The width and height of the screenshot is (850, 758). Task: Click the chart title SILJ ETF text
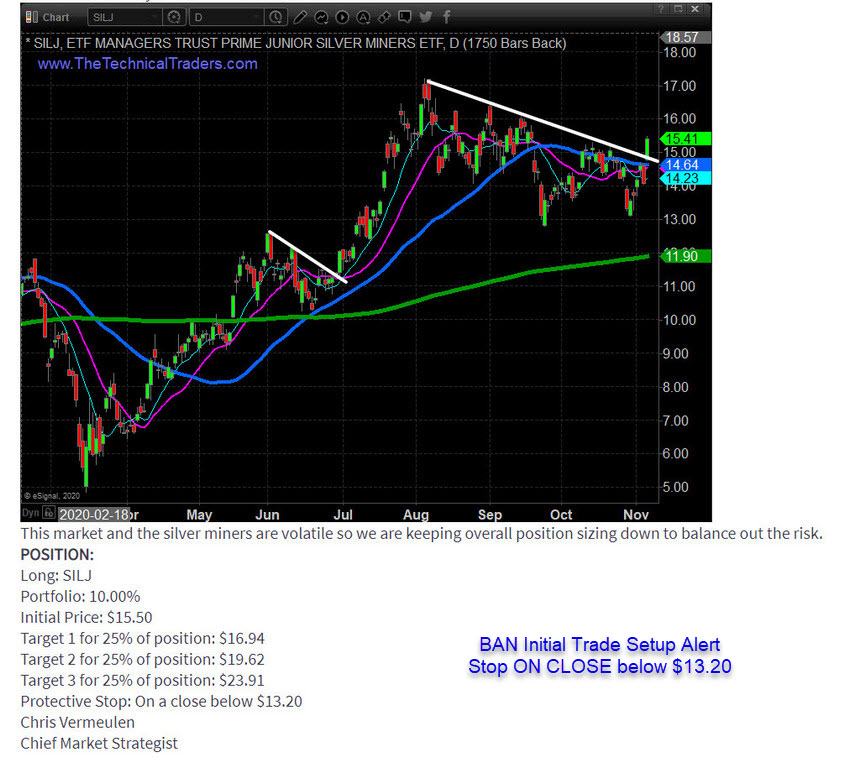tap(296, 43)
